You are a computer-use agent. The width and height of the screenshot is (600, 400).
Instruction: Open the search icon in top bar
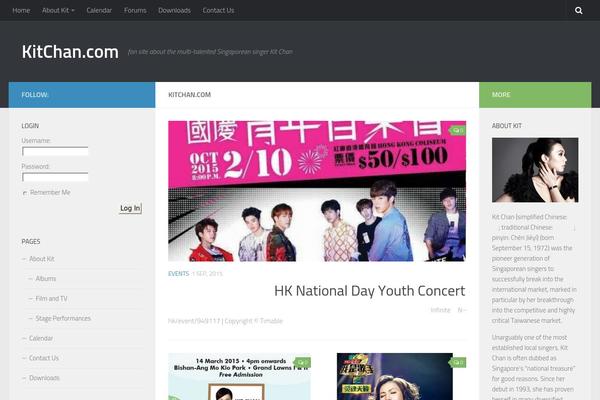tap(579, 10)
